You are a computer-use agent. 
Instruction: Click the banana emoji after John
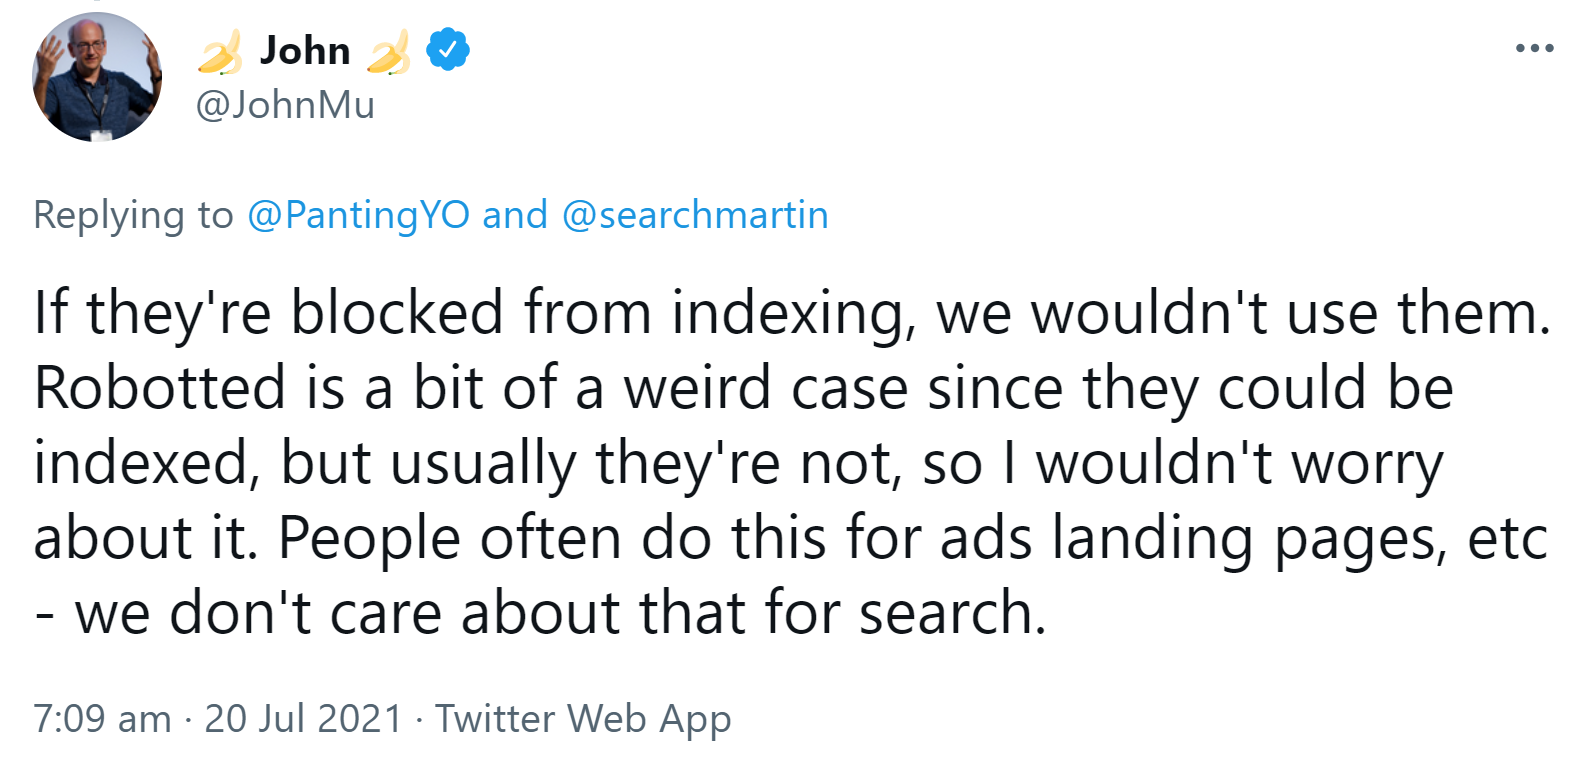coord(388,52)
